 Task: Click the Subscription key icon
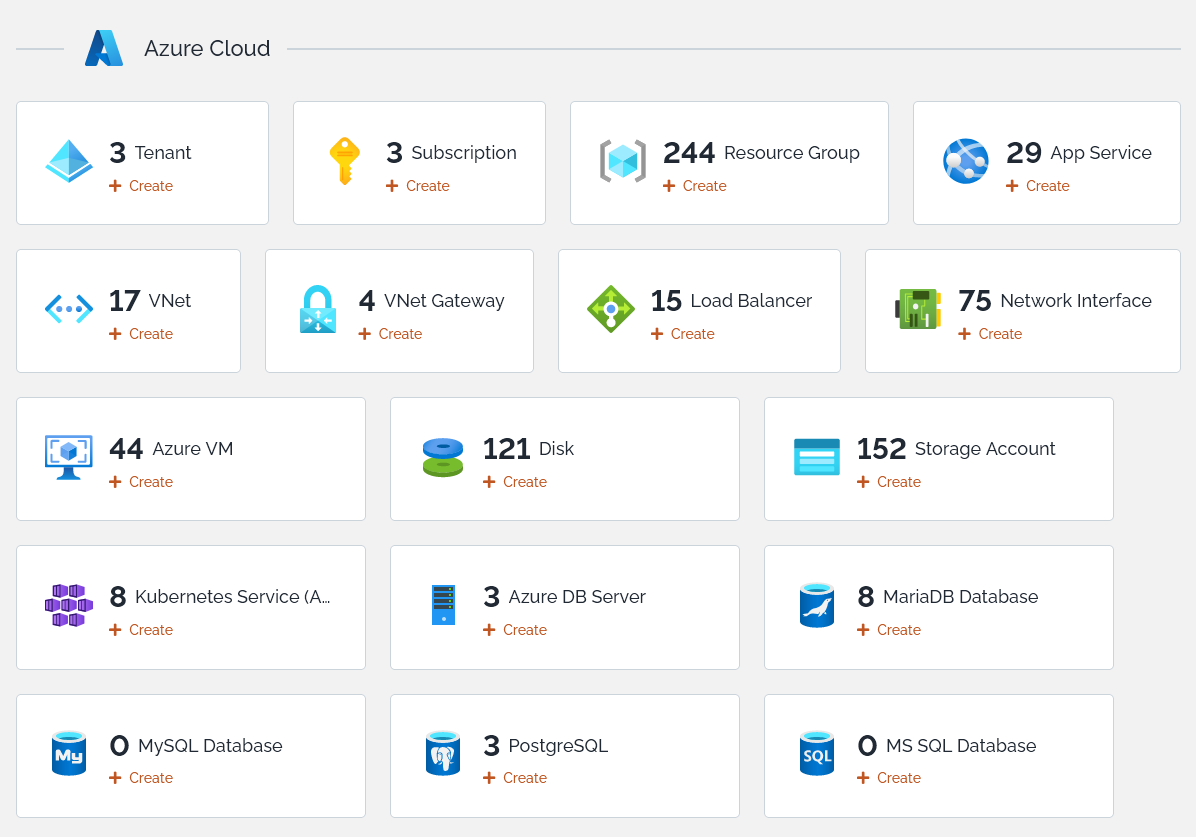pos(345,161)
